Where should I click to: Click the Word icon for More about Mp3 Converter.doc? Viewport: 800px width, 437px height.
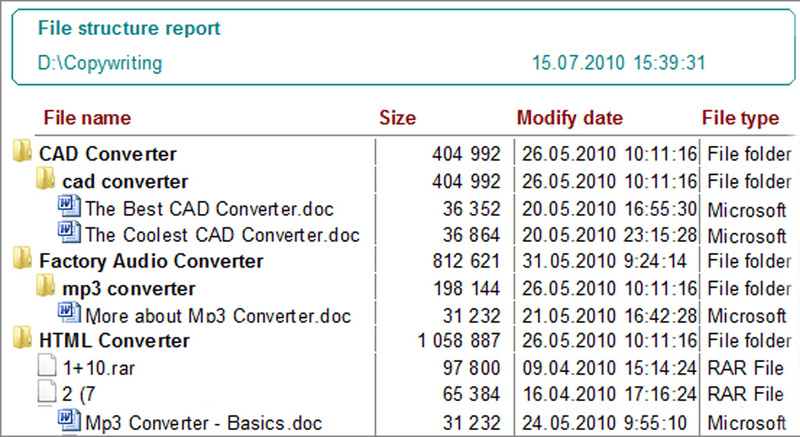click(x=69, y=313)
